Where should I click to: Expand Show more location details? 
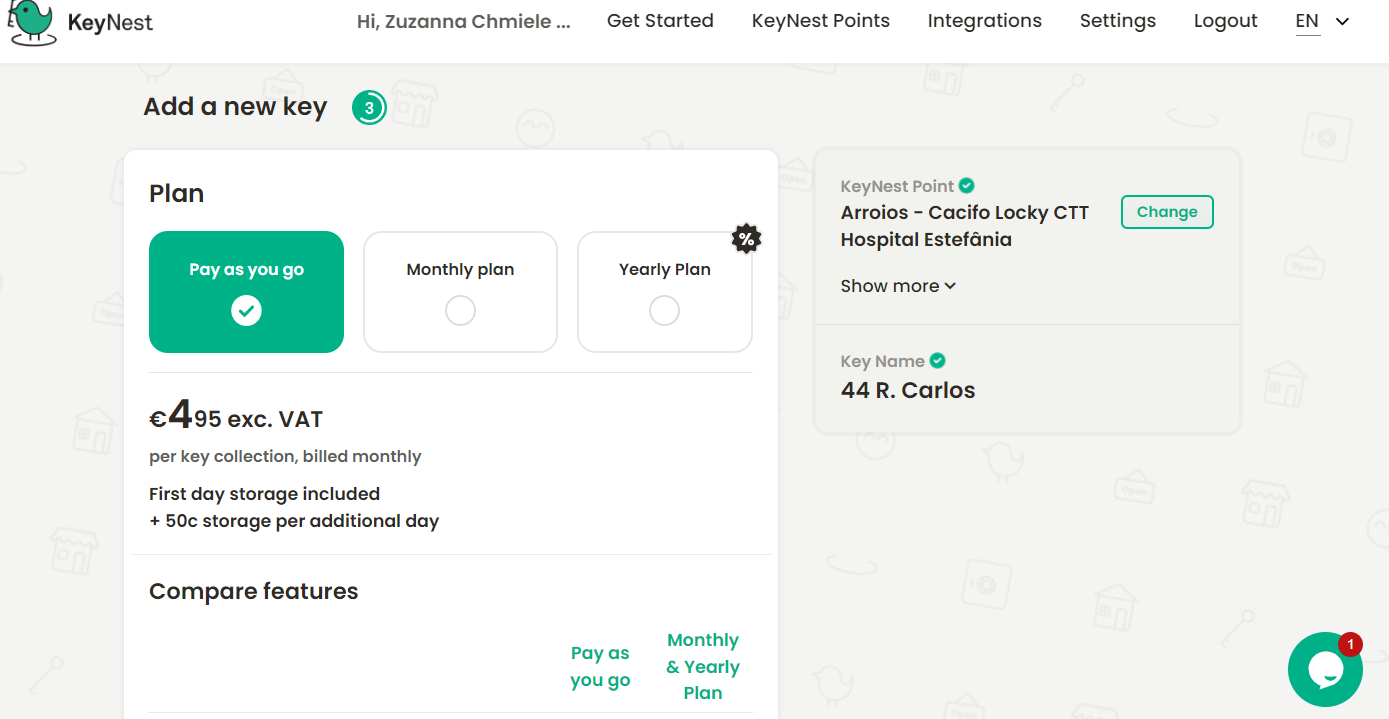tap(898, 286)
